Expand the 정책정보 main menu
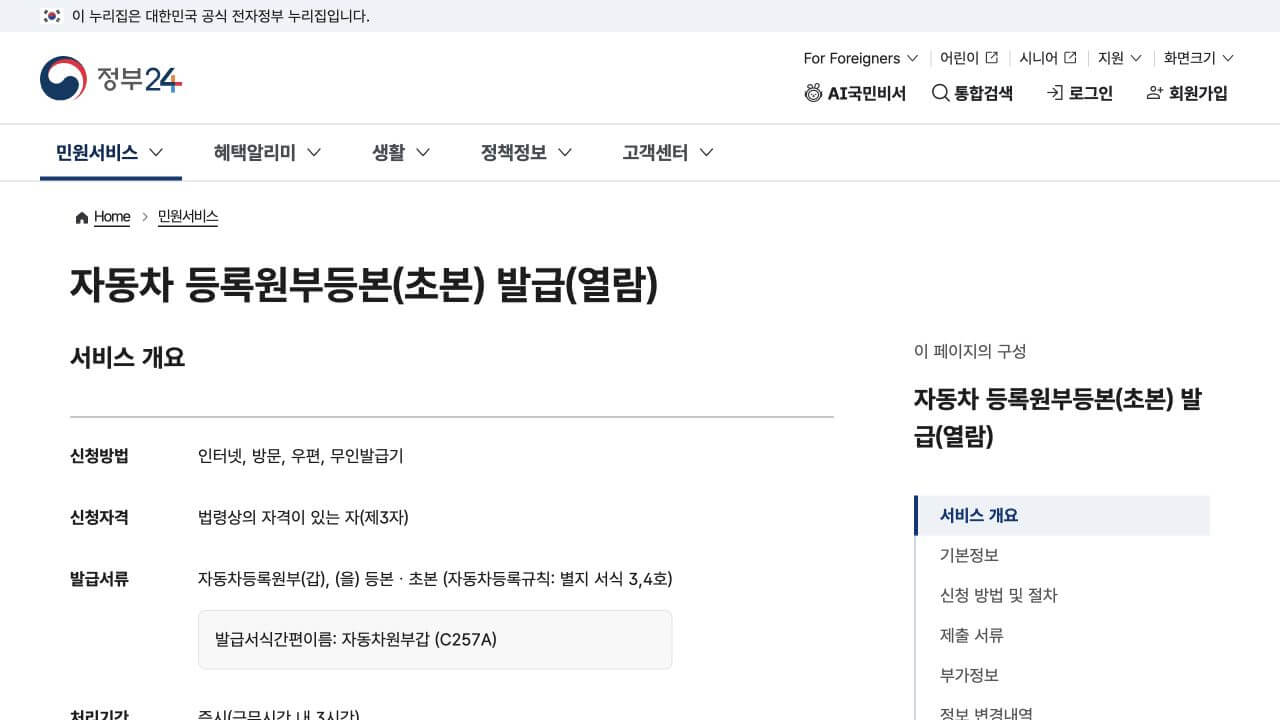1280x720 pixels. [x=526, y=152]
